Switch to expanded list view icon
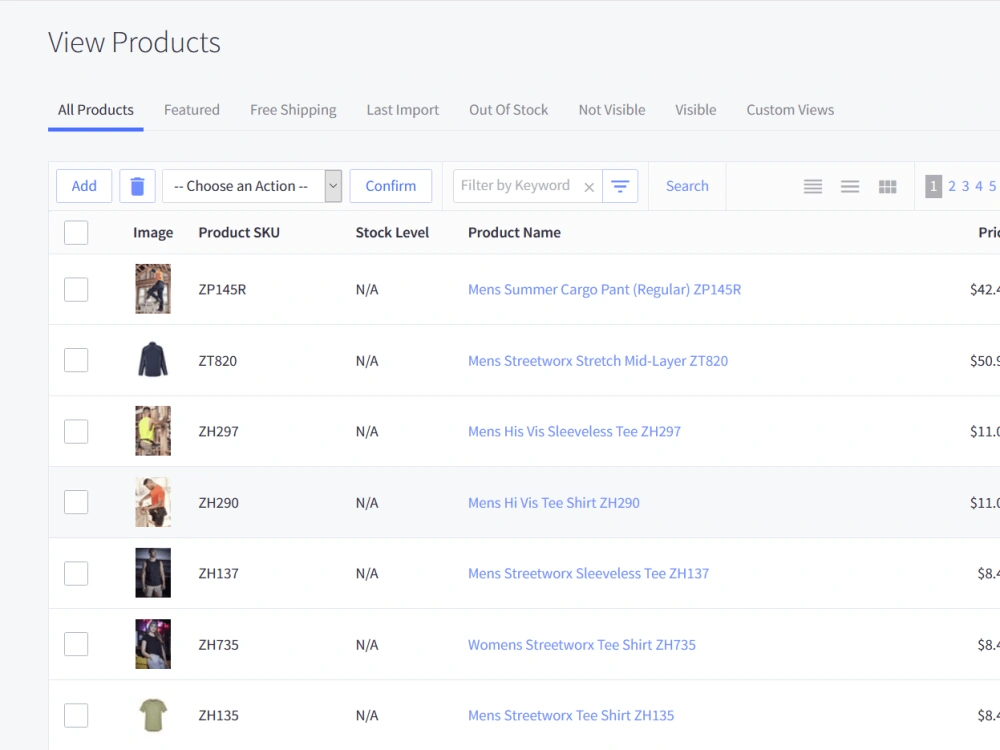This screenshot has width=1000, height=750. [x=849, y=186]
